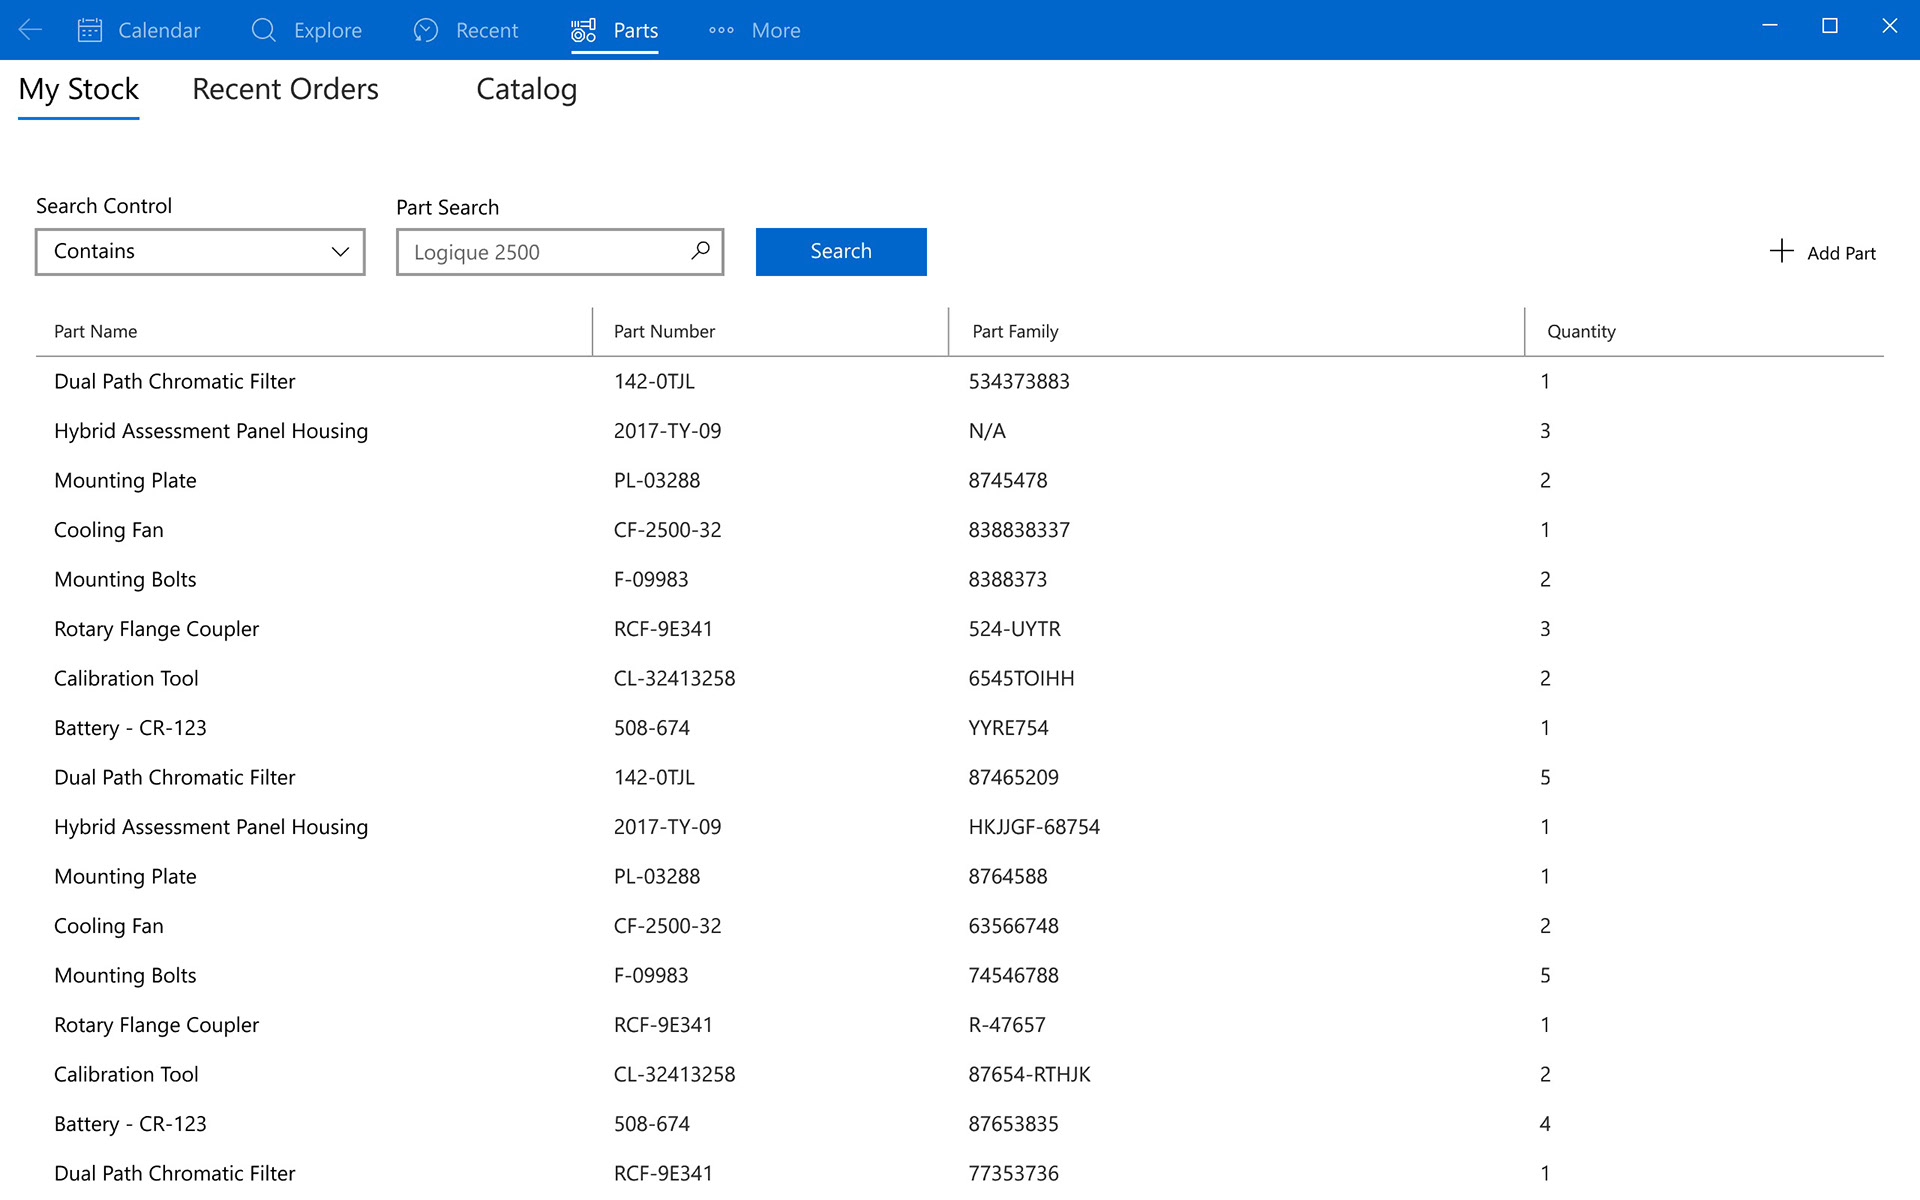This screenshot has height=1200, width=1920.
Task: Click the plus icon for Add Part
Action: [x=1781, y=251]
